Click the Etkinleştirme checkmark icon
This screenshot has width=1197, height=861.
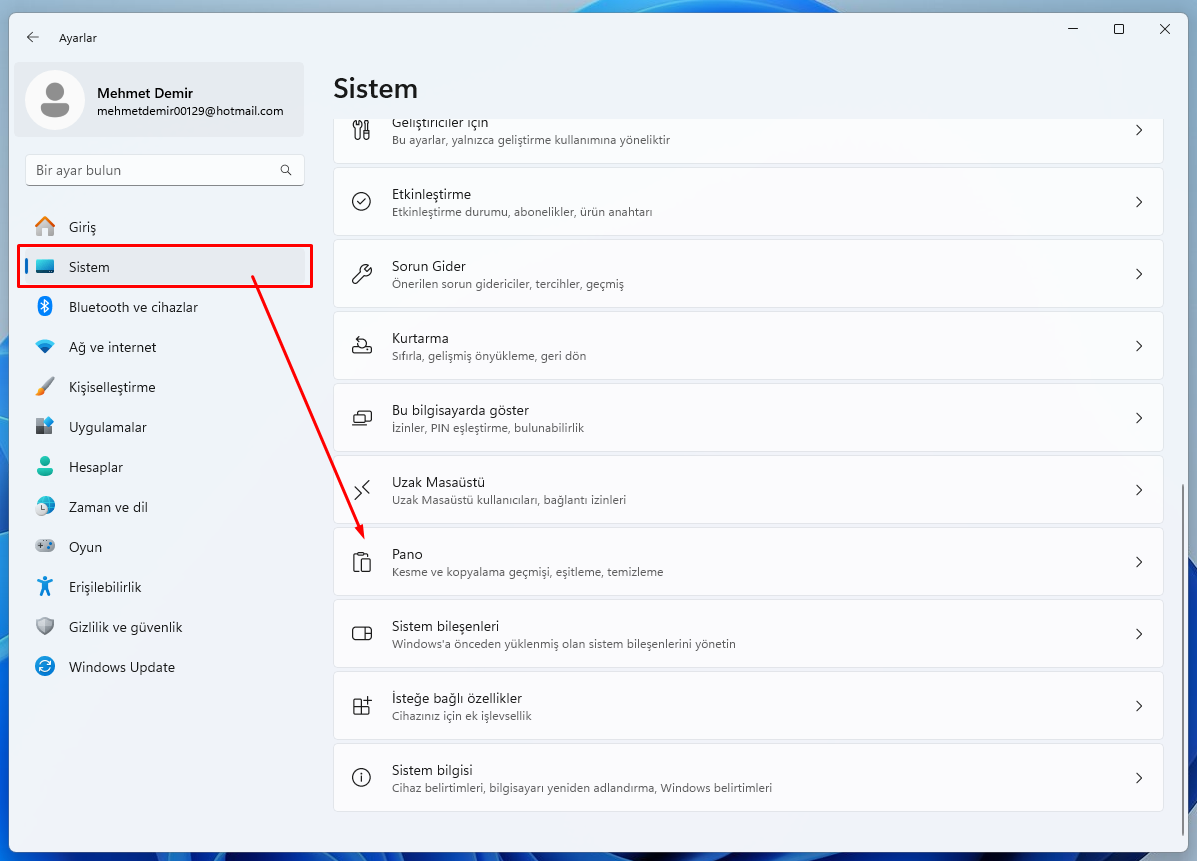click(x=362, y=202)
